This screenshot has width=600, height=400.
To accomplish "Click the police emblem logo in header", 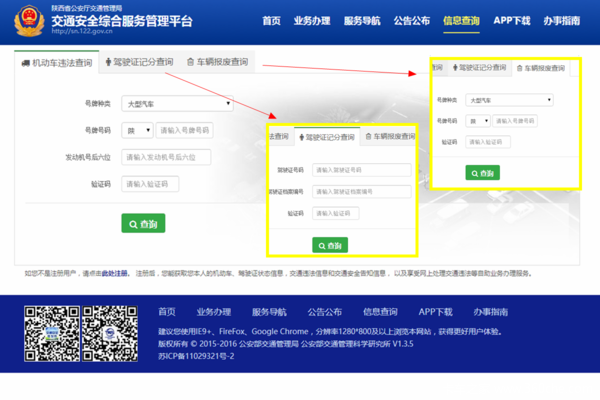I will [x=29, y=21].
